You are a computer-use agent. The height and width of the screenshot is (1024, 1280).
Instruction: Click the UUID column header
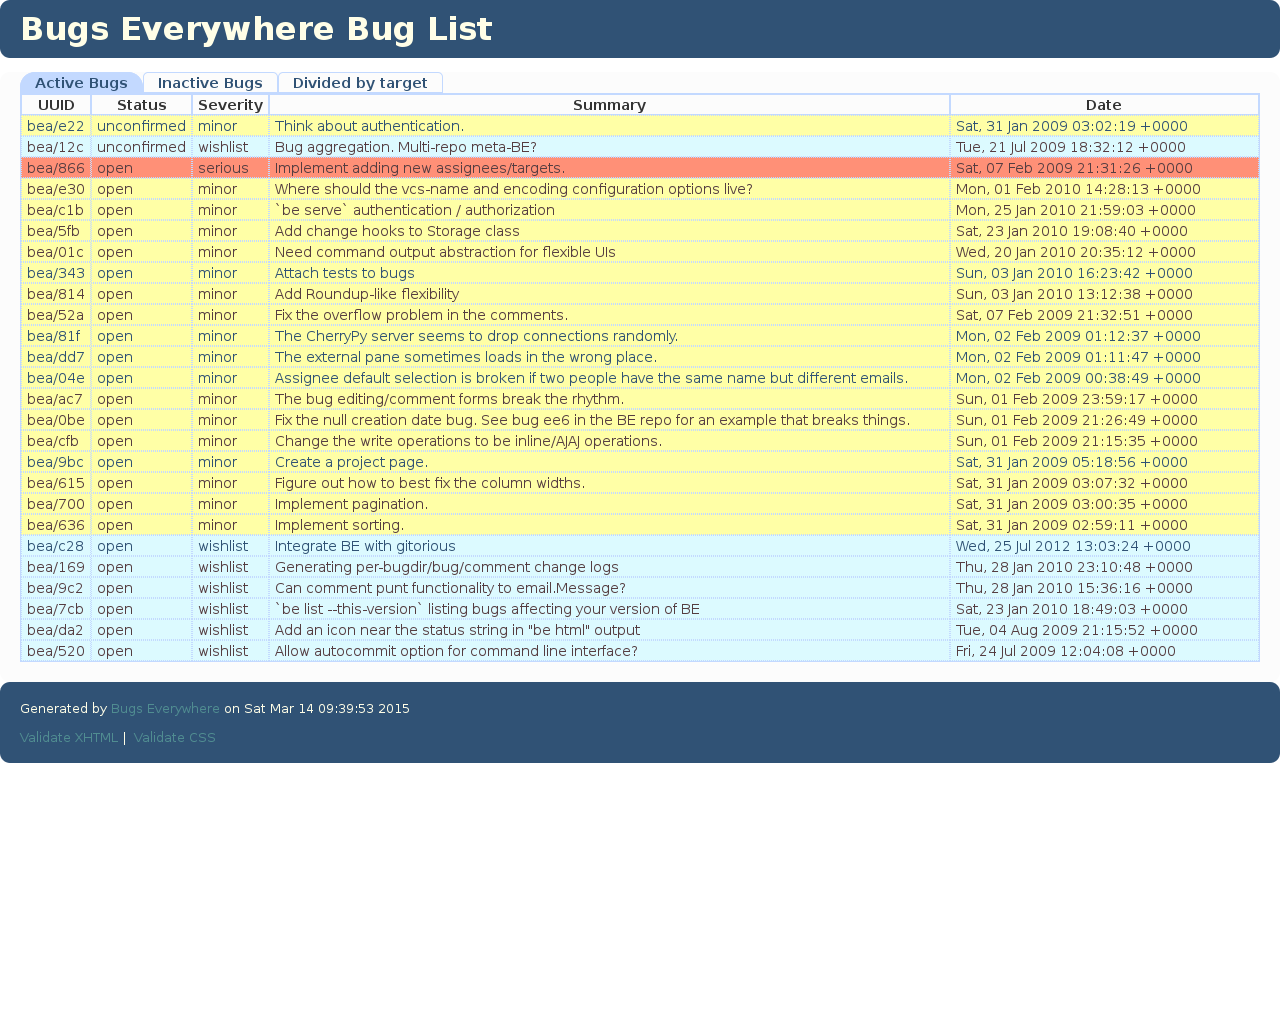(x=56, y=105)
